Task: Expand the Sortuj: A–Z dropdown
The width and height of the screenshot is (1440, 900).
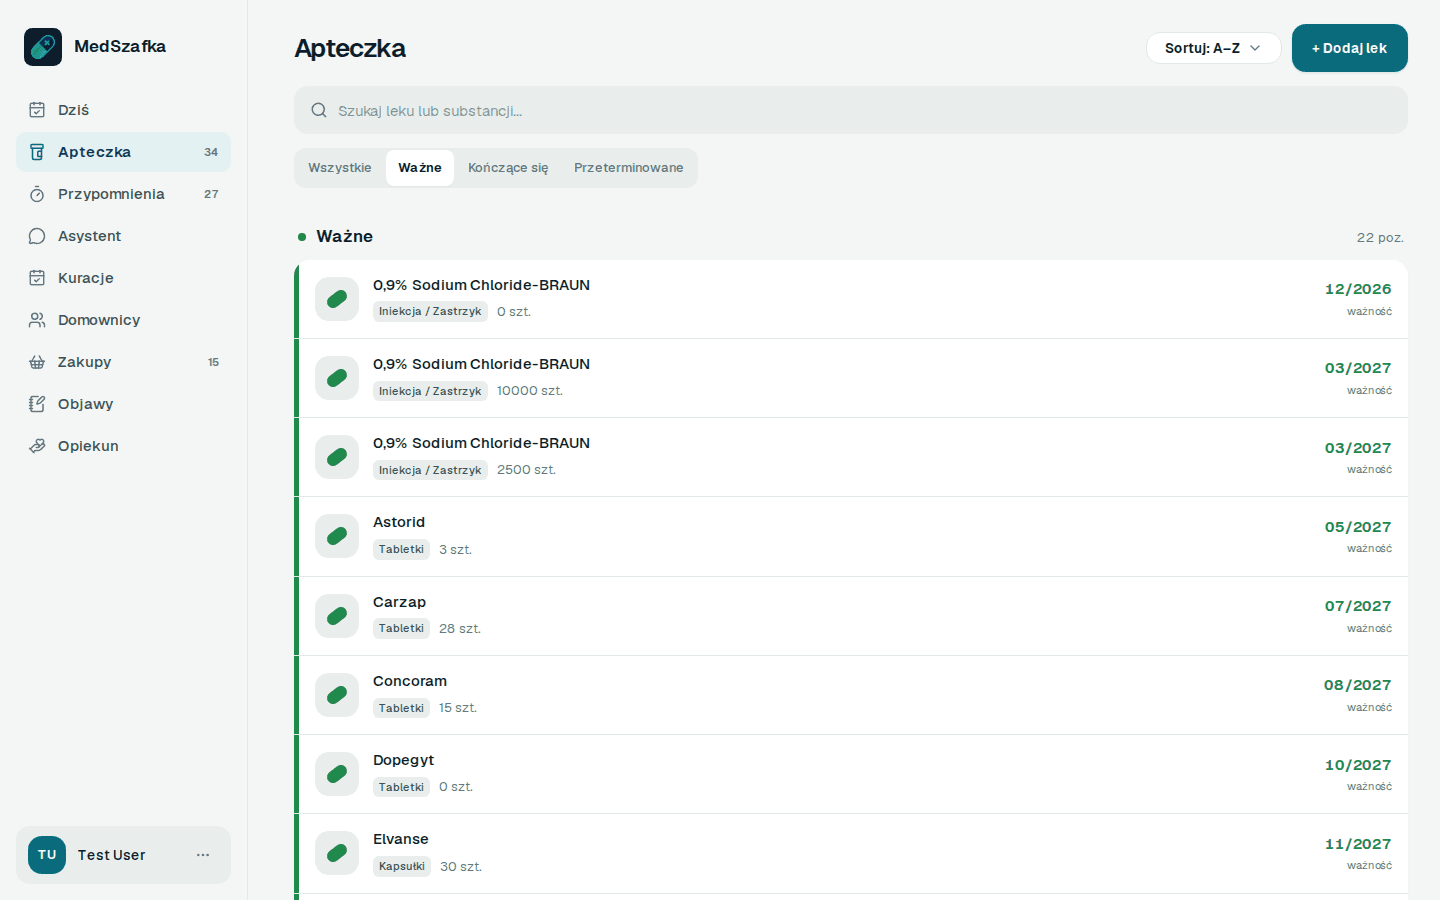Action: click(1213, 48)
